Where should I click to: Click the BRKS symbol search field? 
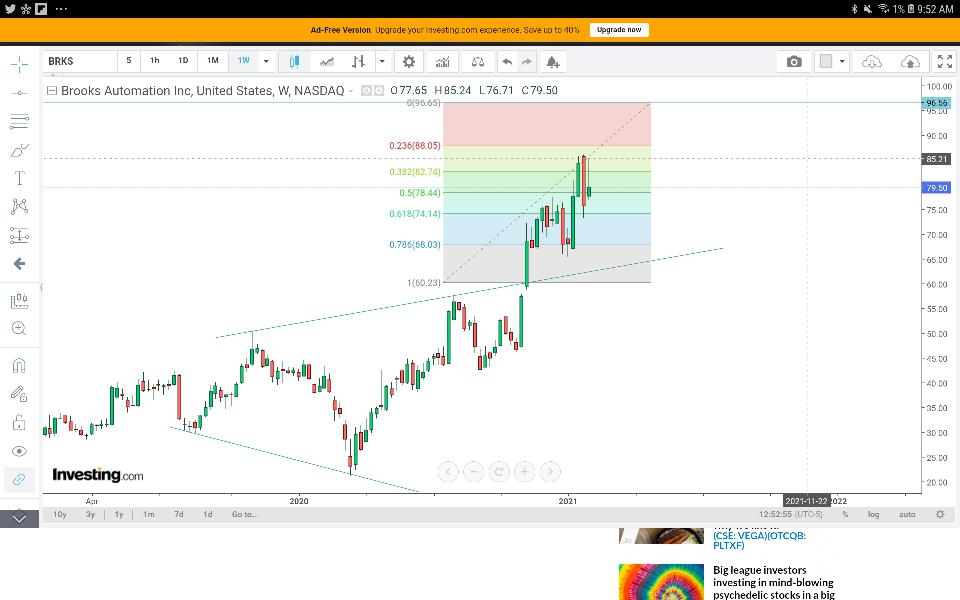80,61
